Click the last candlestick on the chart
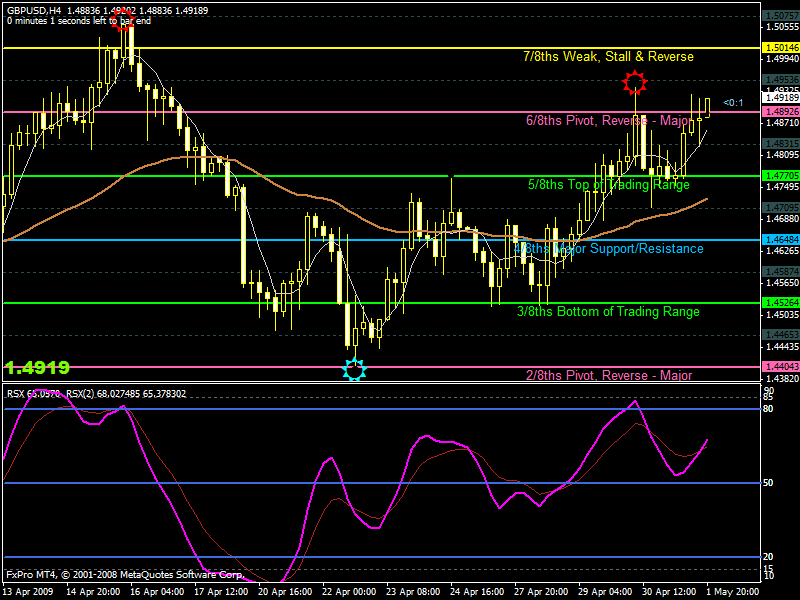The width and height of the screenshot is (800, 600). pos(707,108)
